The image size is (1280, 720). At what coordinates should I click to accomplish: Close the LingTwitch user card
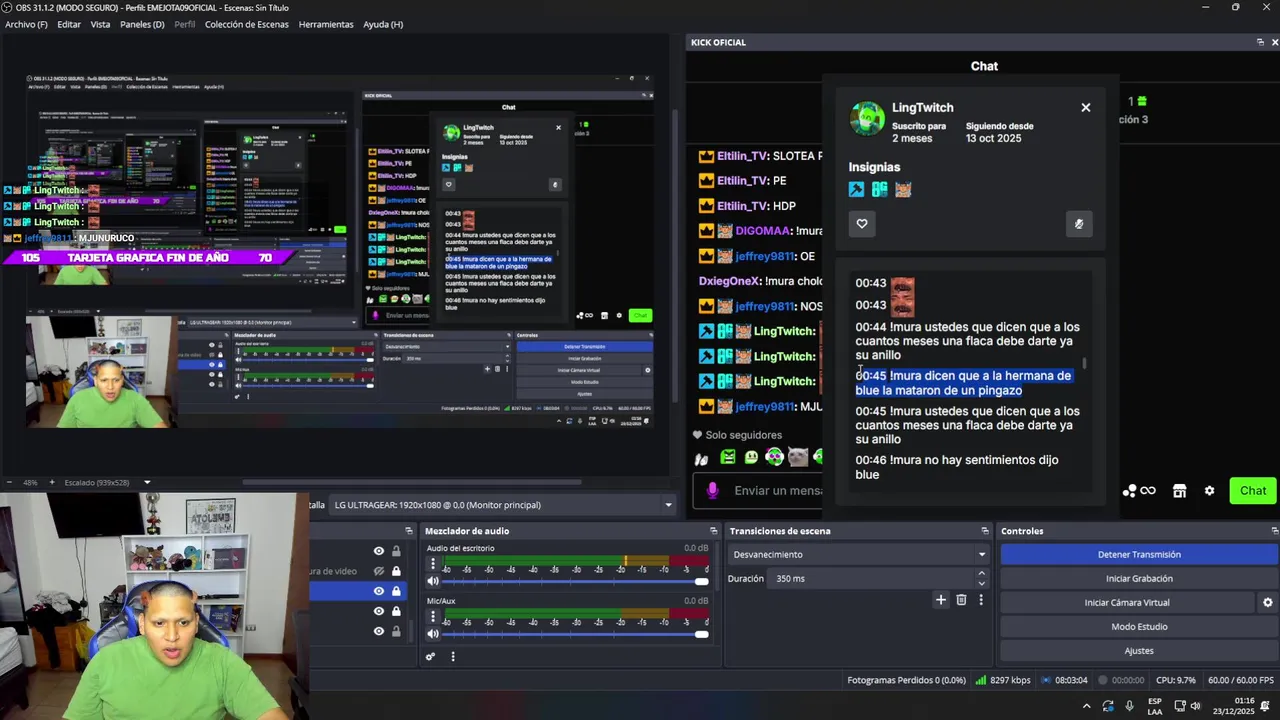tap(1085, 107)
